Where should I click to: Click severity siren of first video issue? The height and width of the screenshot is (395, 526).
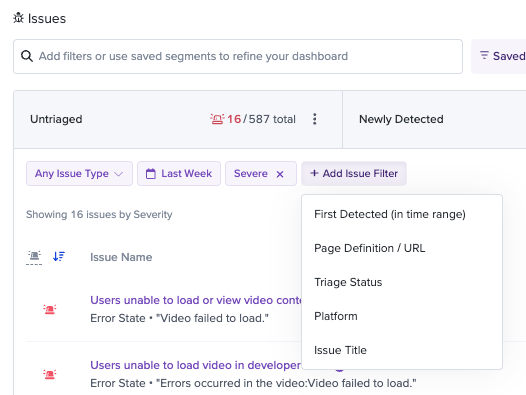point(50,309)
